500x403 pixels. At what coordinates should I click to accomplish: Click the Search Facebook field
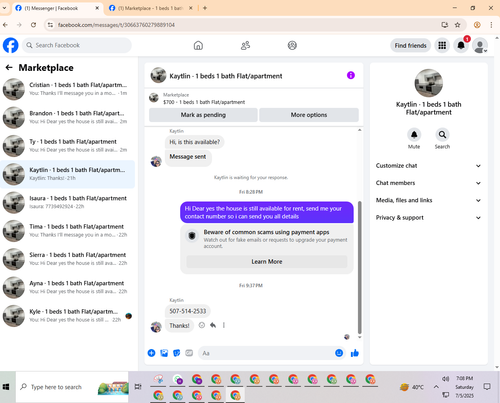point(77,45)
